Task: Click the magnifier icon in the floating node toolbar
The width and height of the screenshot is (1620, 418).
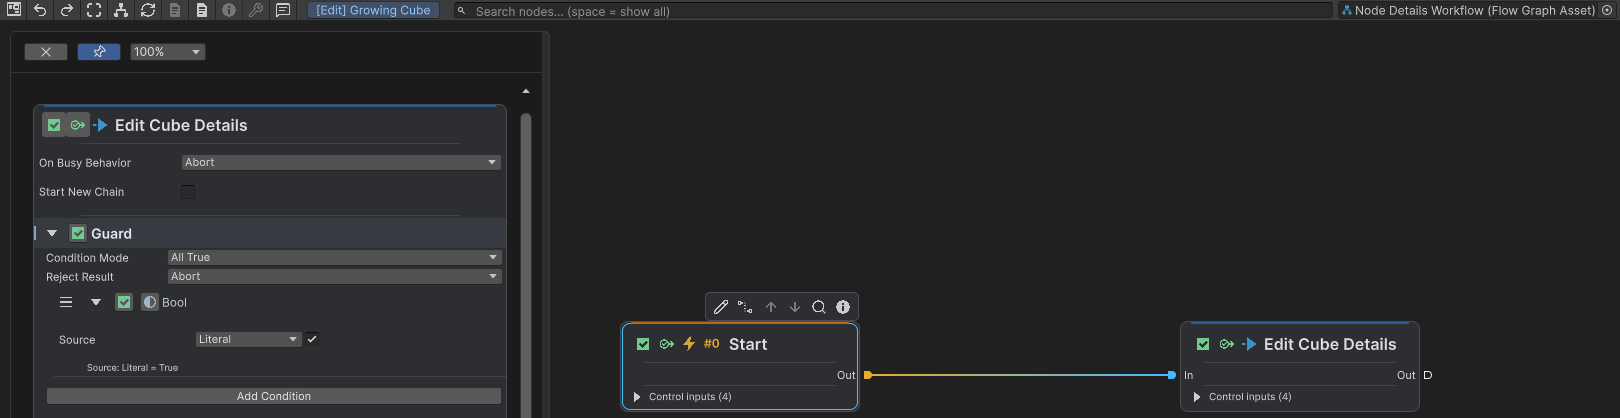Action: click(819, 307)
